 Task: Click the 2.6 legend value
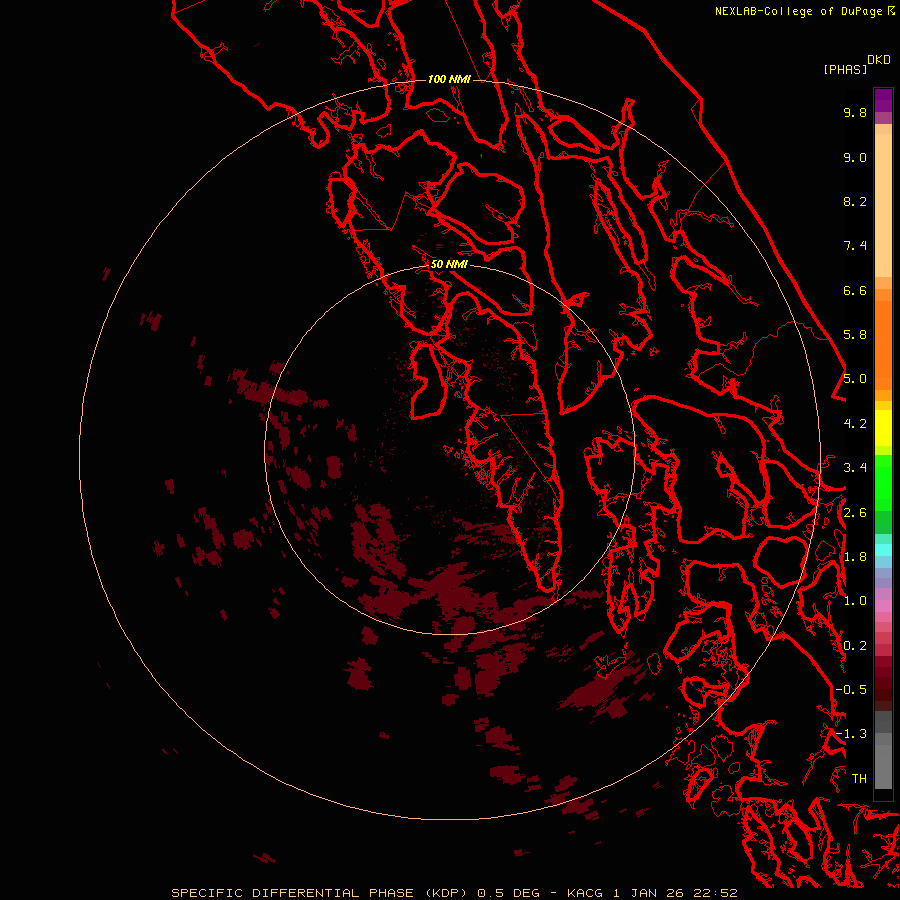[855, 513]
